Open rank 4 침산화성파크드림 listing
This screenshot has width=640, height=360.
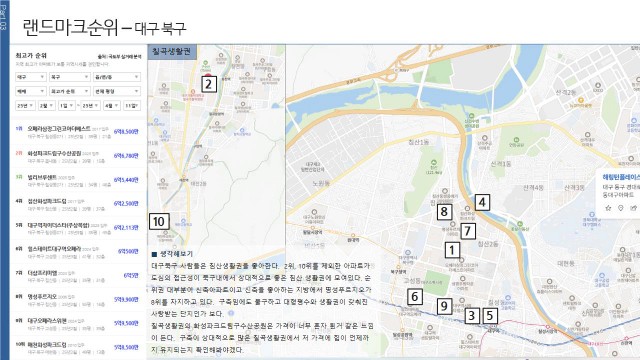pyautogui.click(x=78, y=204)
